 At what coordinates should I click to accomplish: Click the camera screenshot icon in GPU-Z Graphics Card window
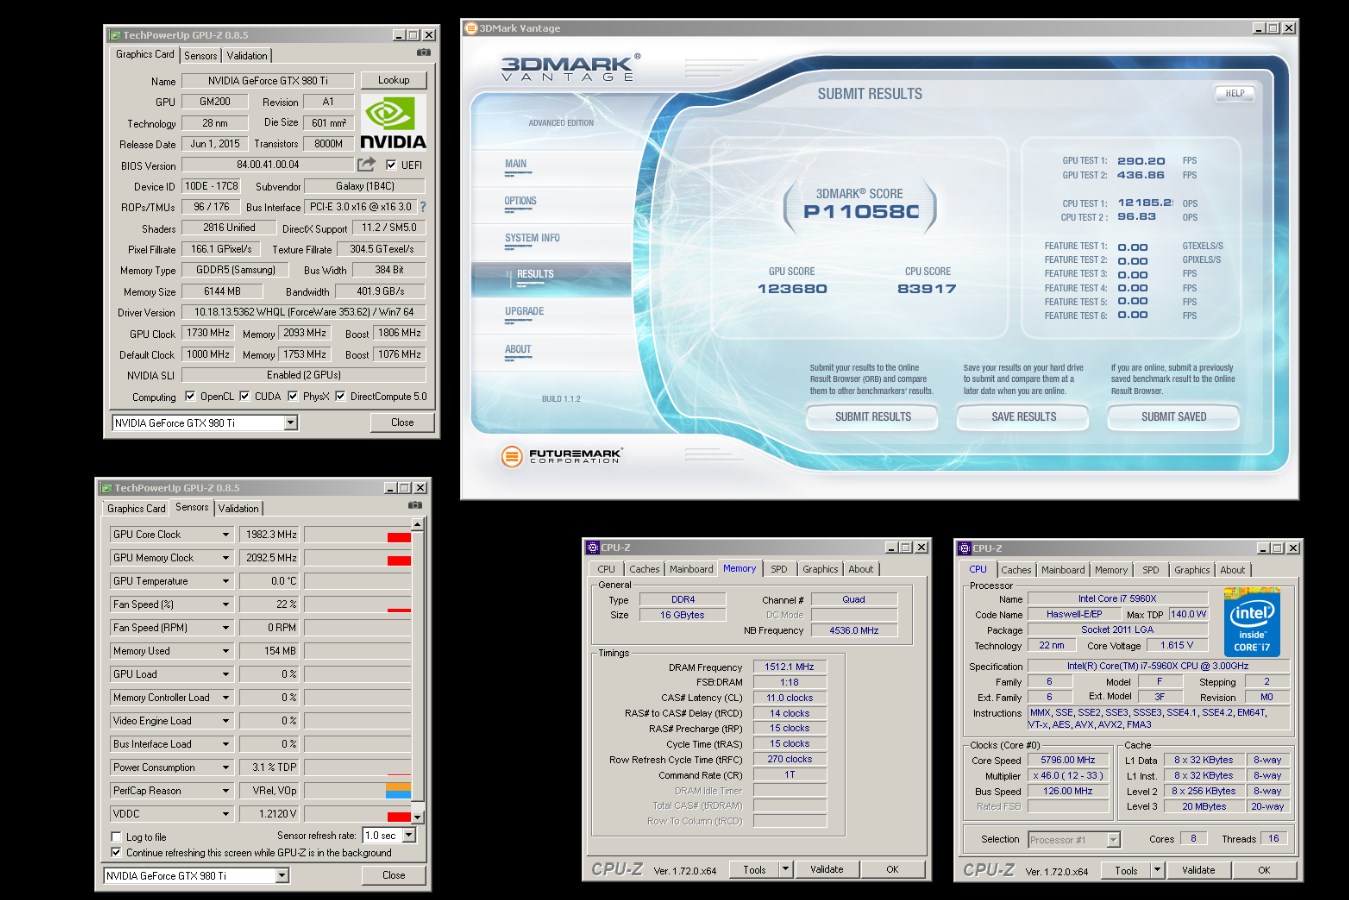[x=423, y=53]
